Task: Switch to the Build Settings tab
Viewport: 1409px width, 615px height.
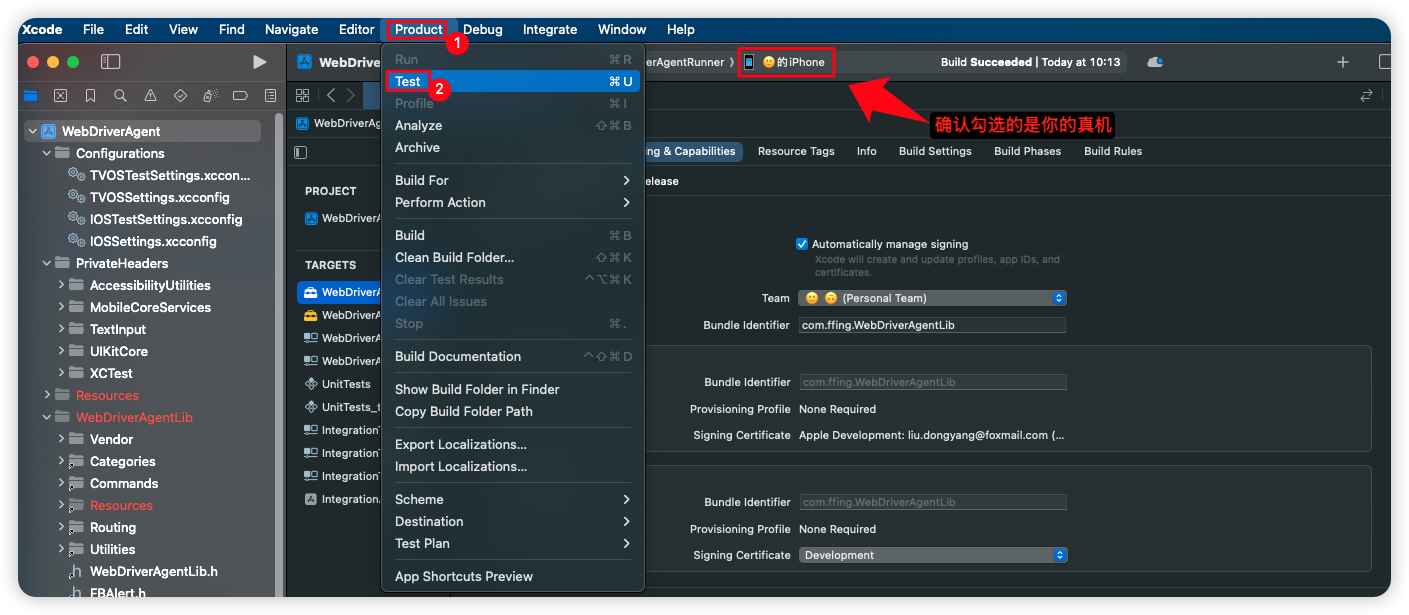Action: 935,151
